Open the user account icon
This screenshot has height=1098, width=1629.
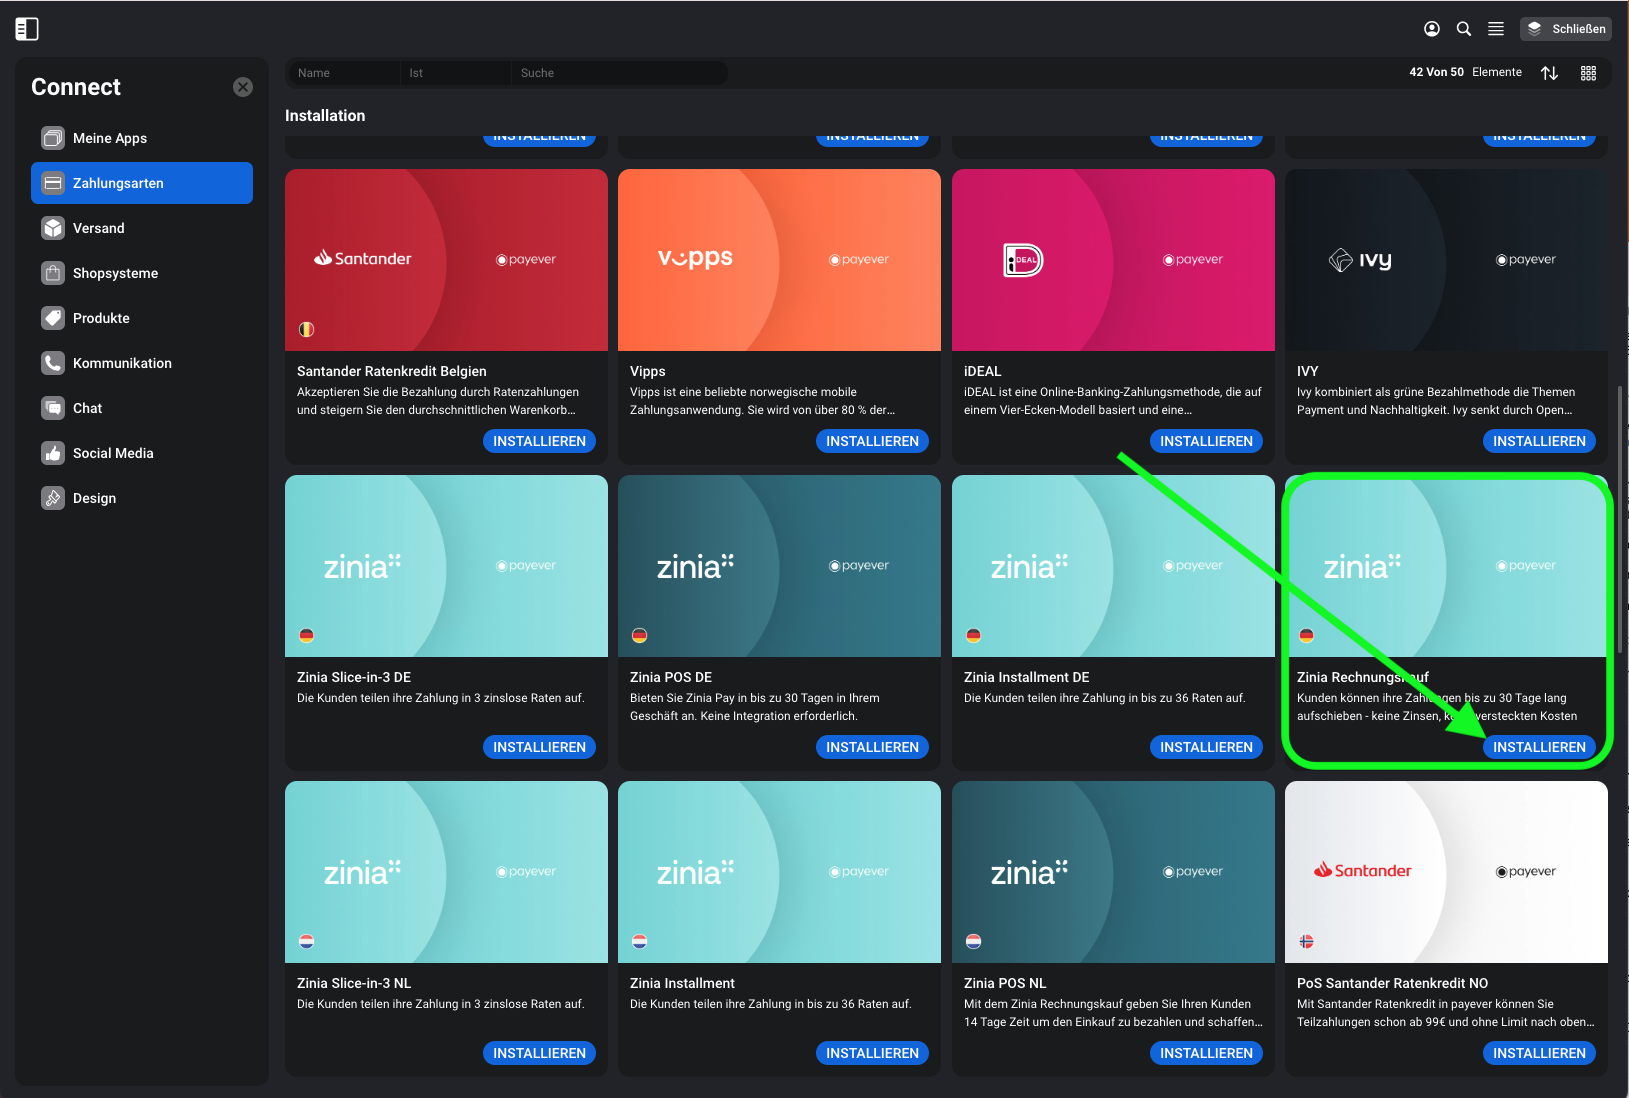click(1432, 29)
